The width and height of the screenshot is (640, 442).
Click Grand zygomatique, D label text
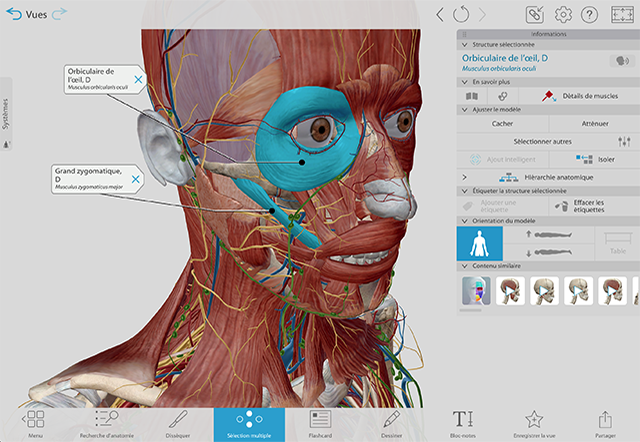click(88, 175)
